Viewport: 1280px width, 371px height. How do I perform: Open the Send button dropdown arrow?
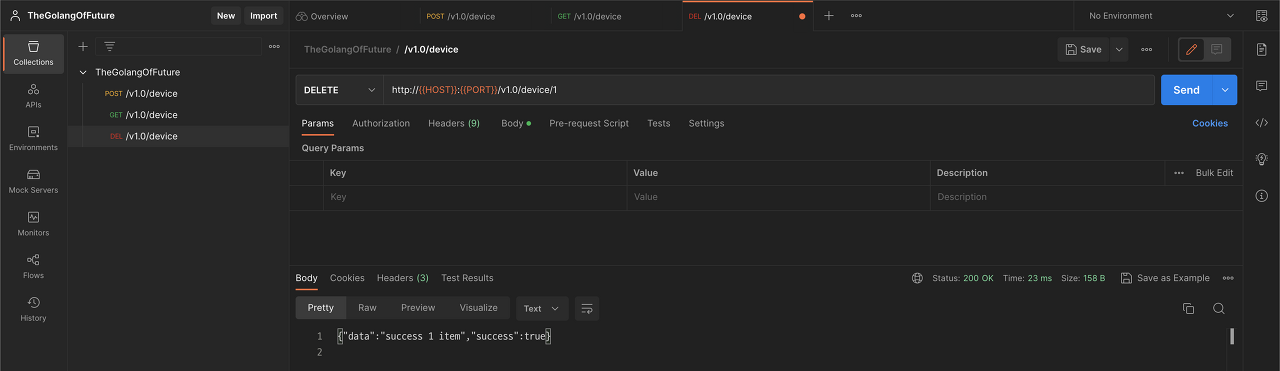1225,90
